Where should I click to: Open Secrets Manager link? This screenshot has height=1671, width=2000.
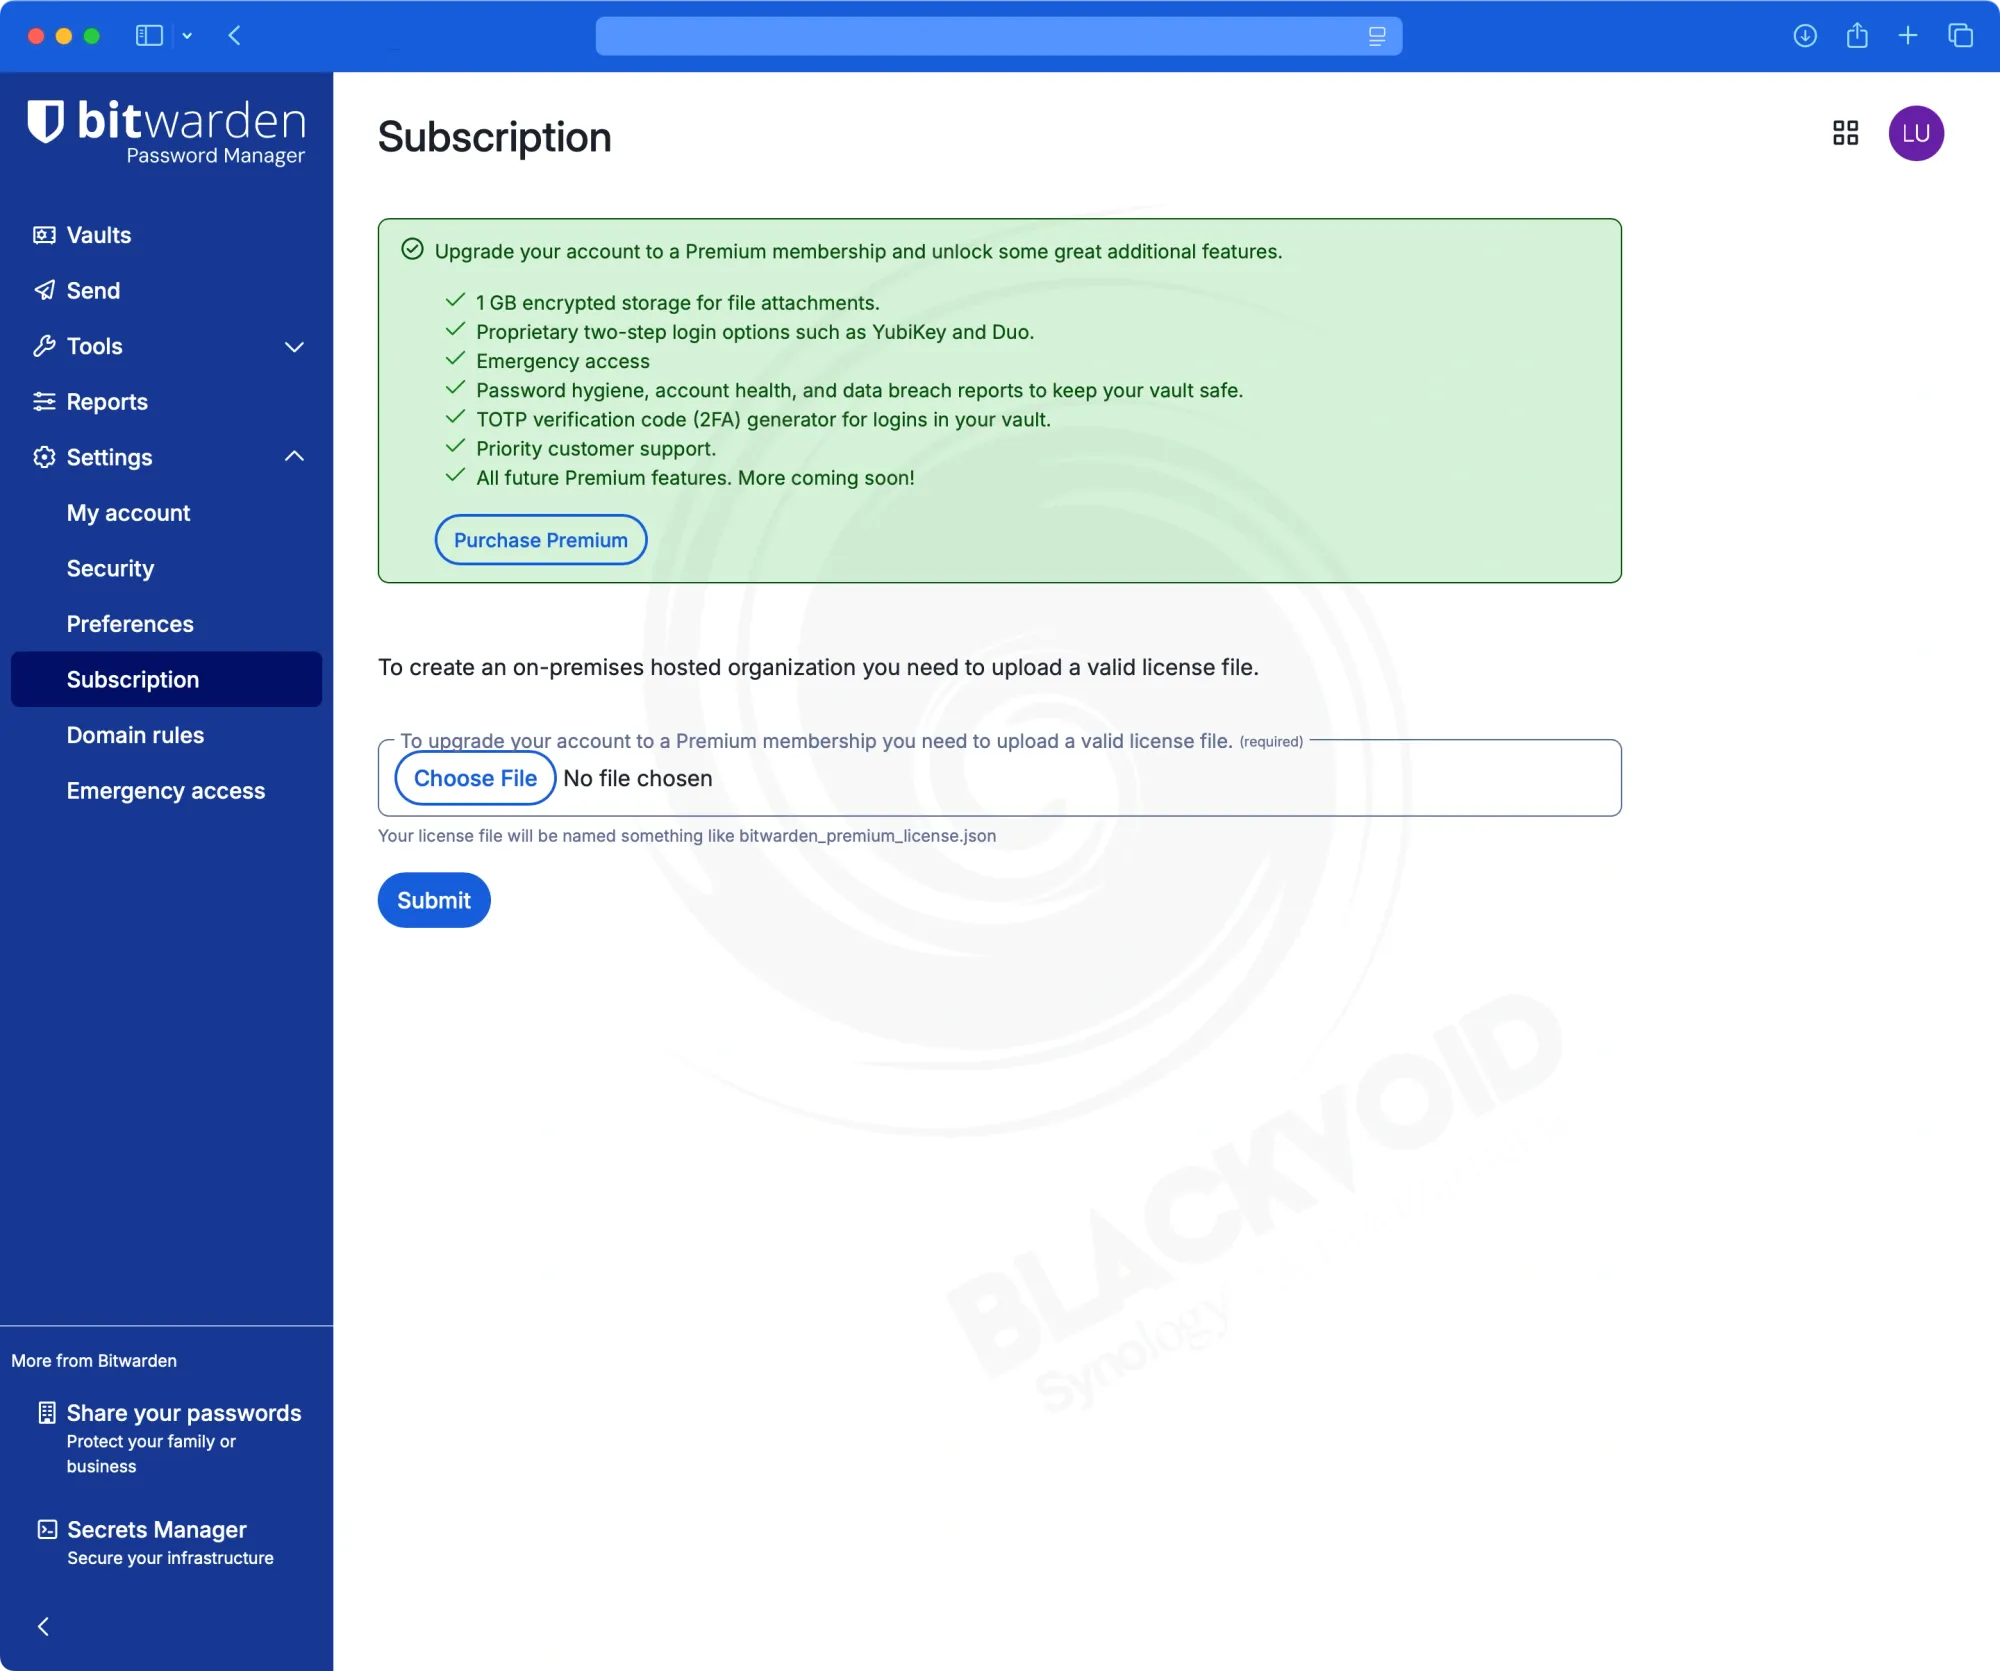[x=156, y=1530]
